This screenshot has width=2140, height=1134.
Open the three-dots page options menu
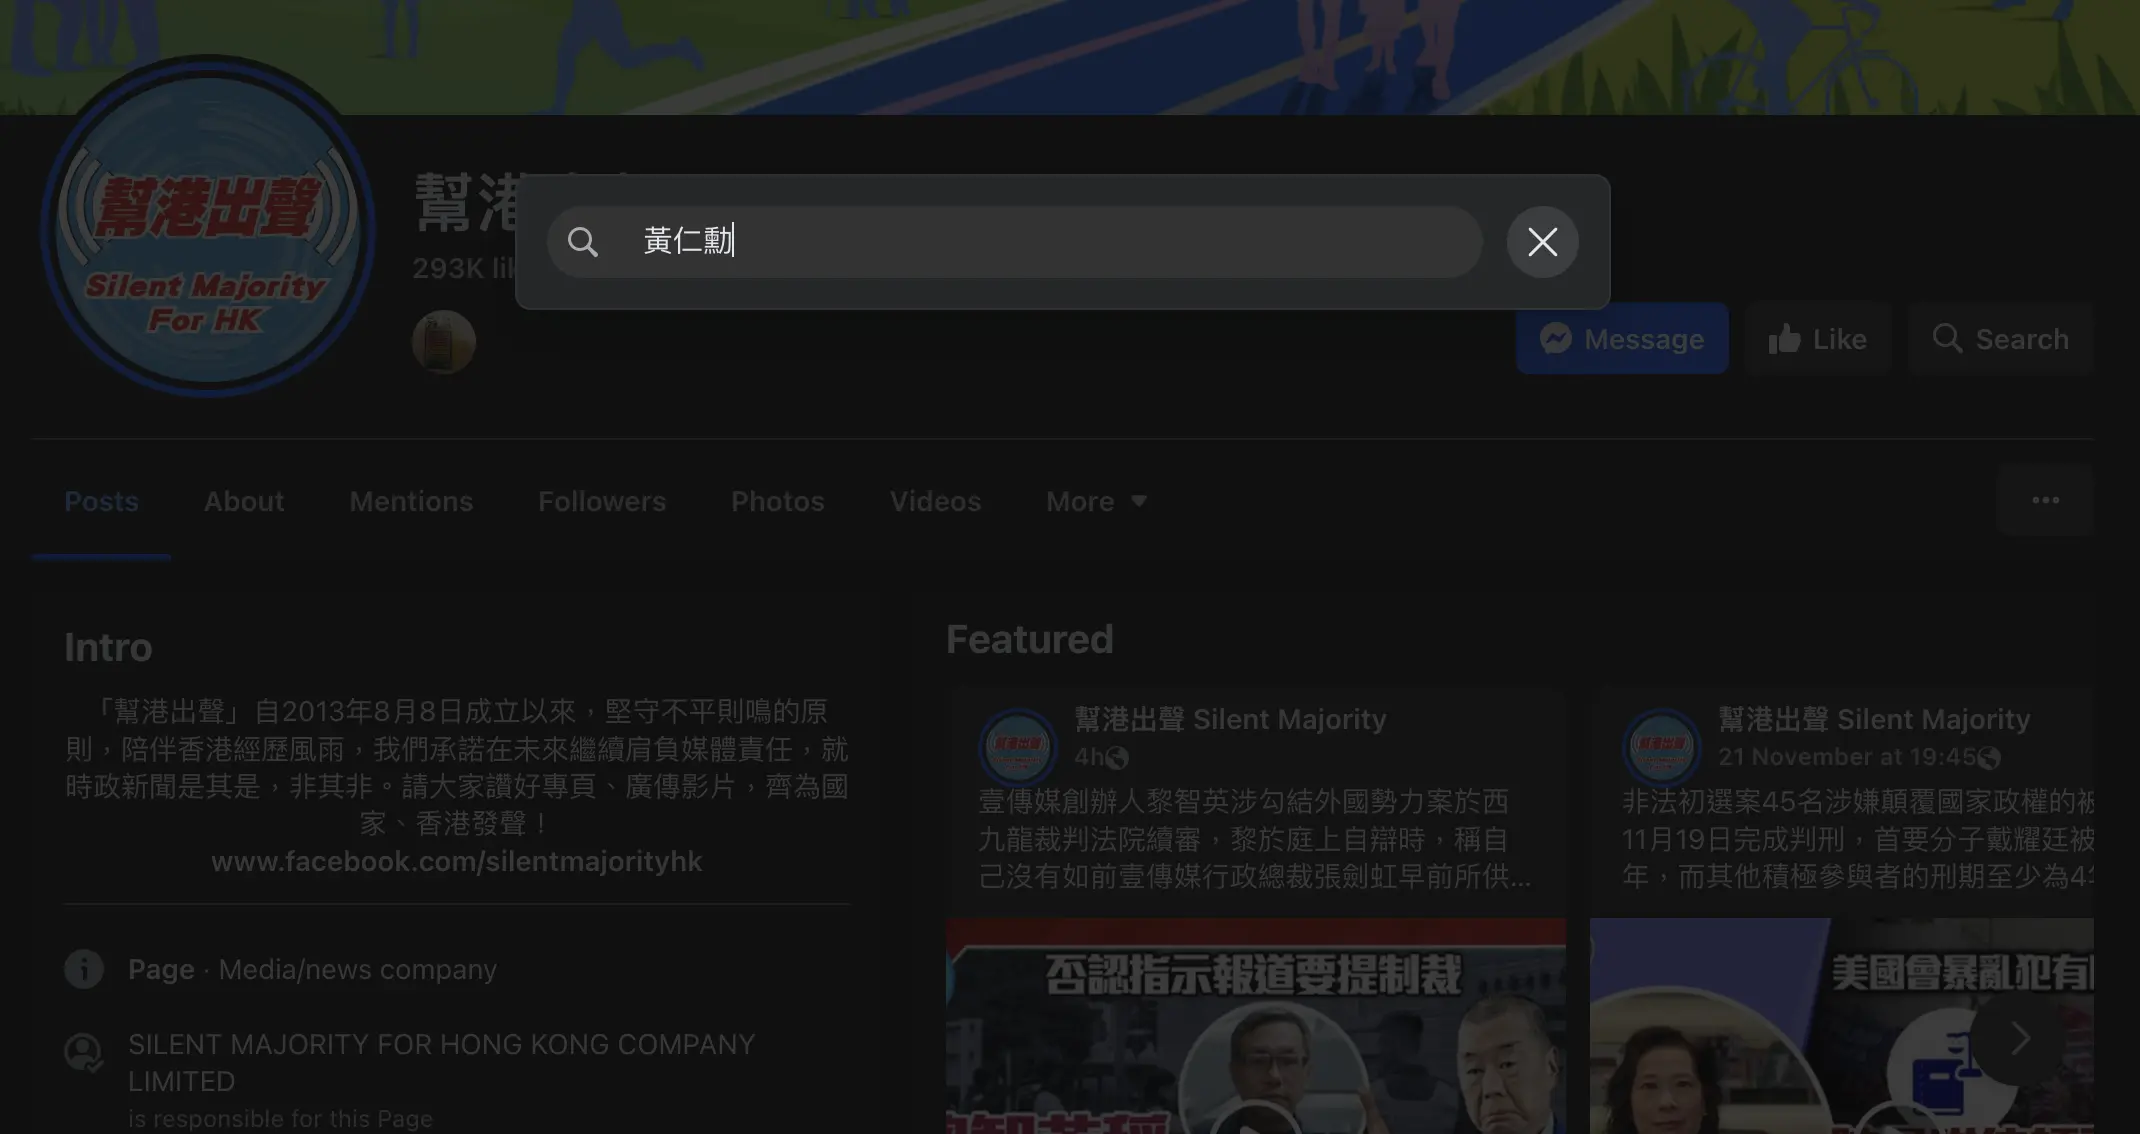coord(2045,500)
